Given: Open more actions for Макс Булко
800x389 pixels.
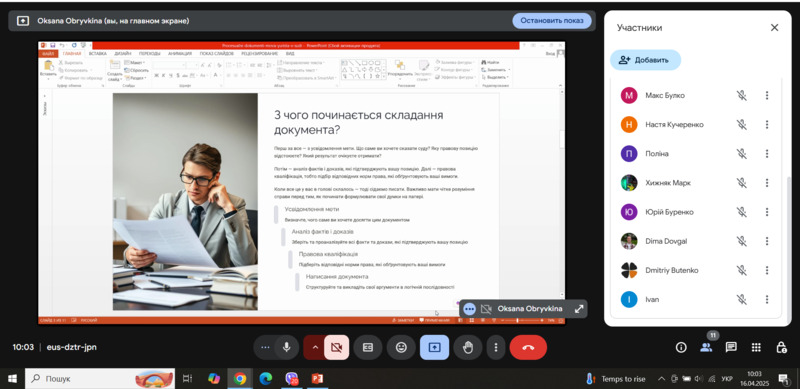Looking at the screenshot, I should pyautogui.click(x=766, y=95).
